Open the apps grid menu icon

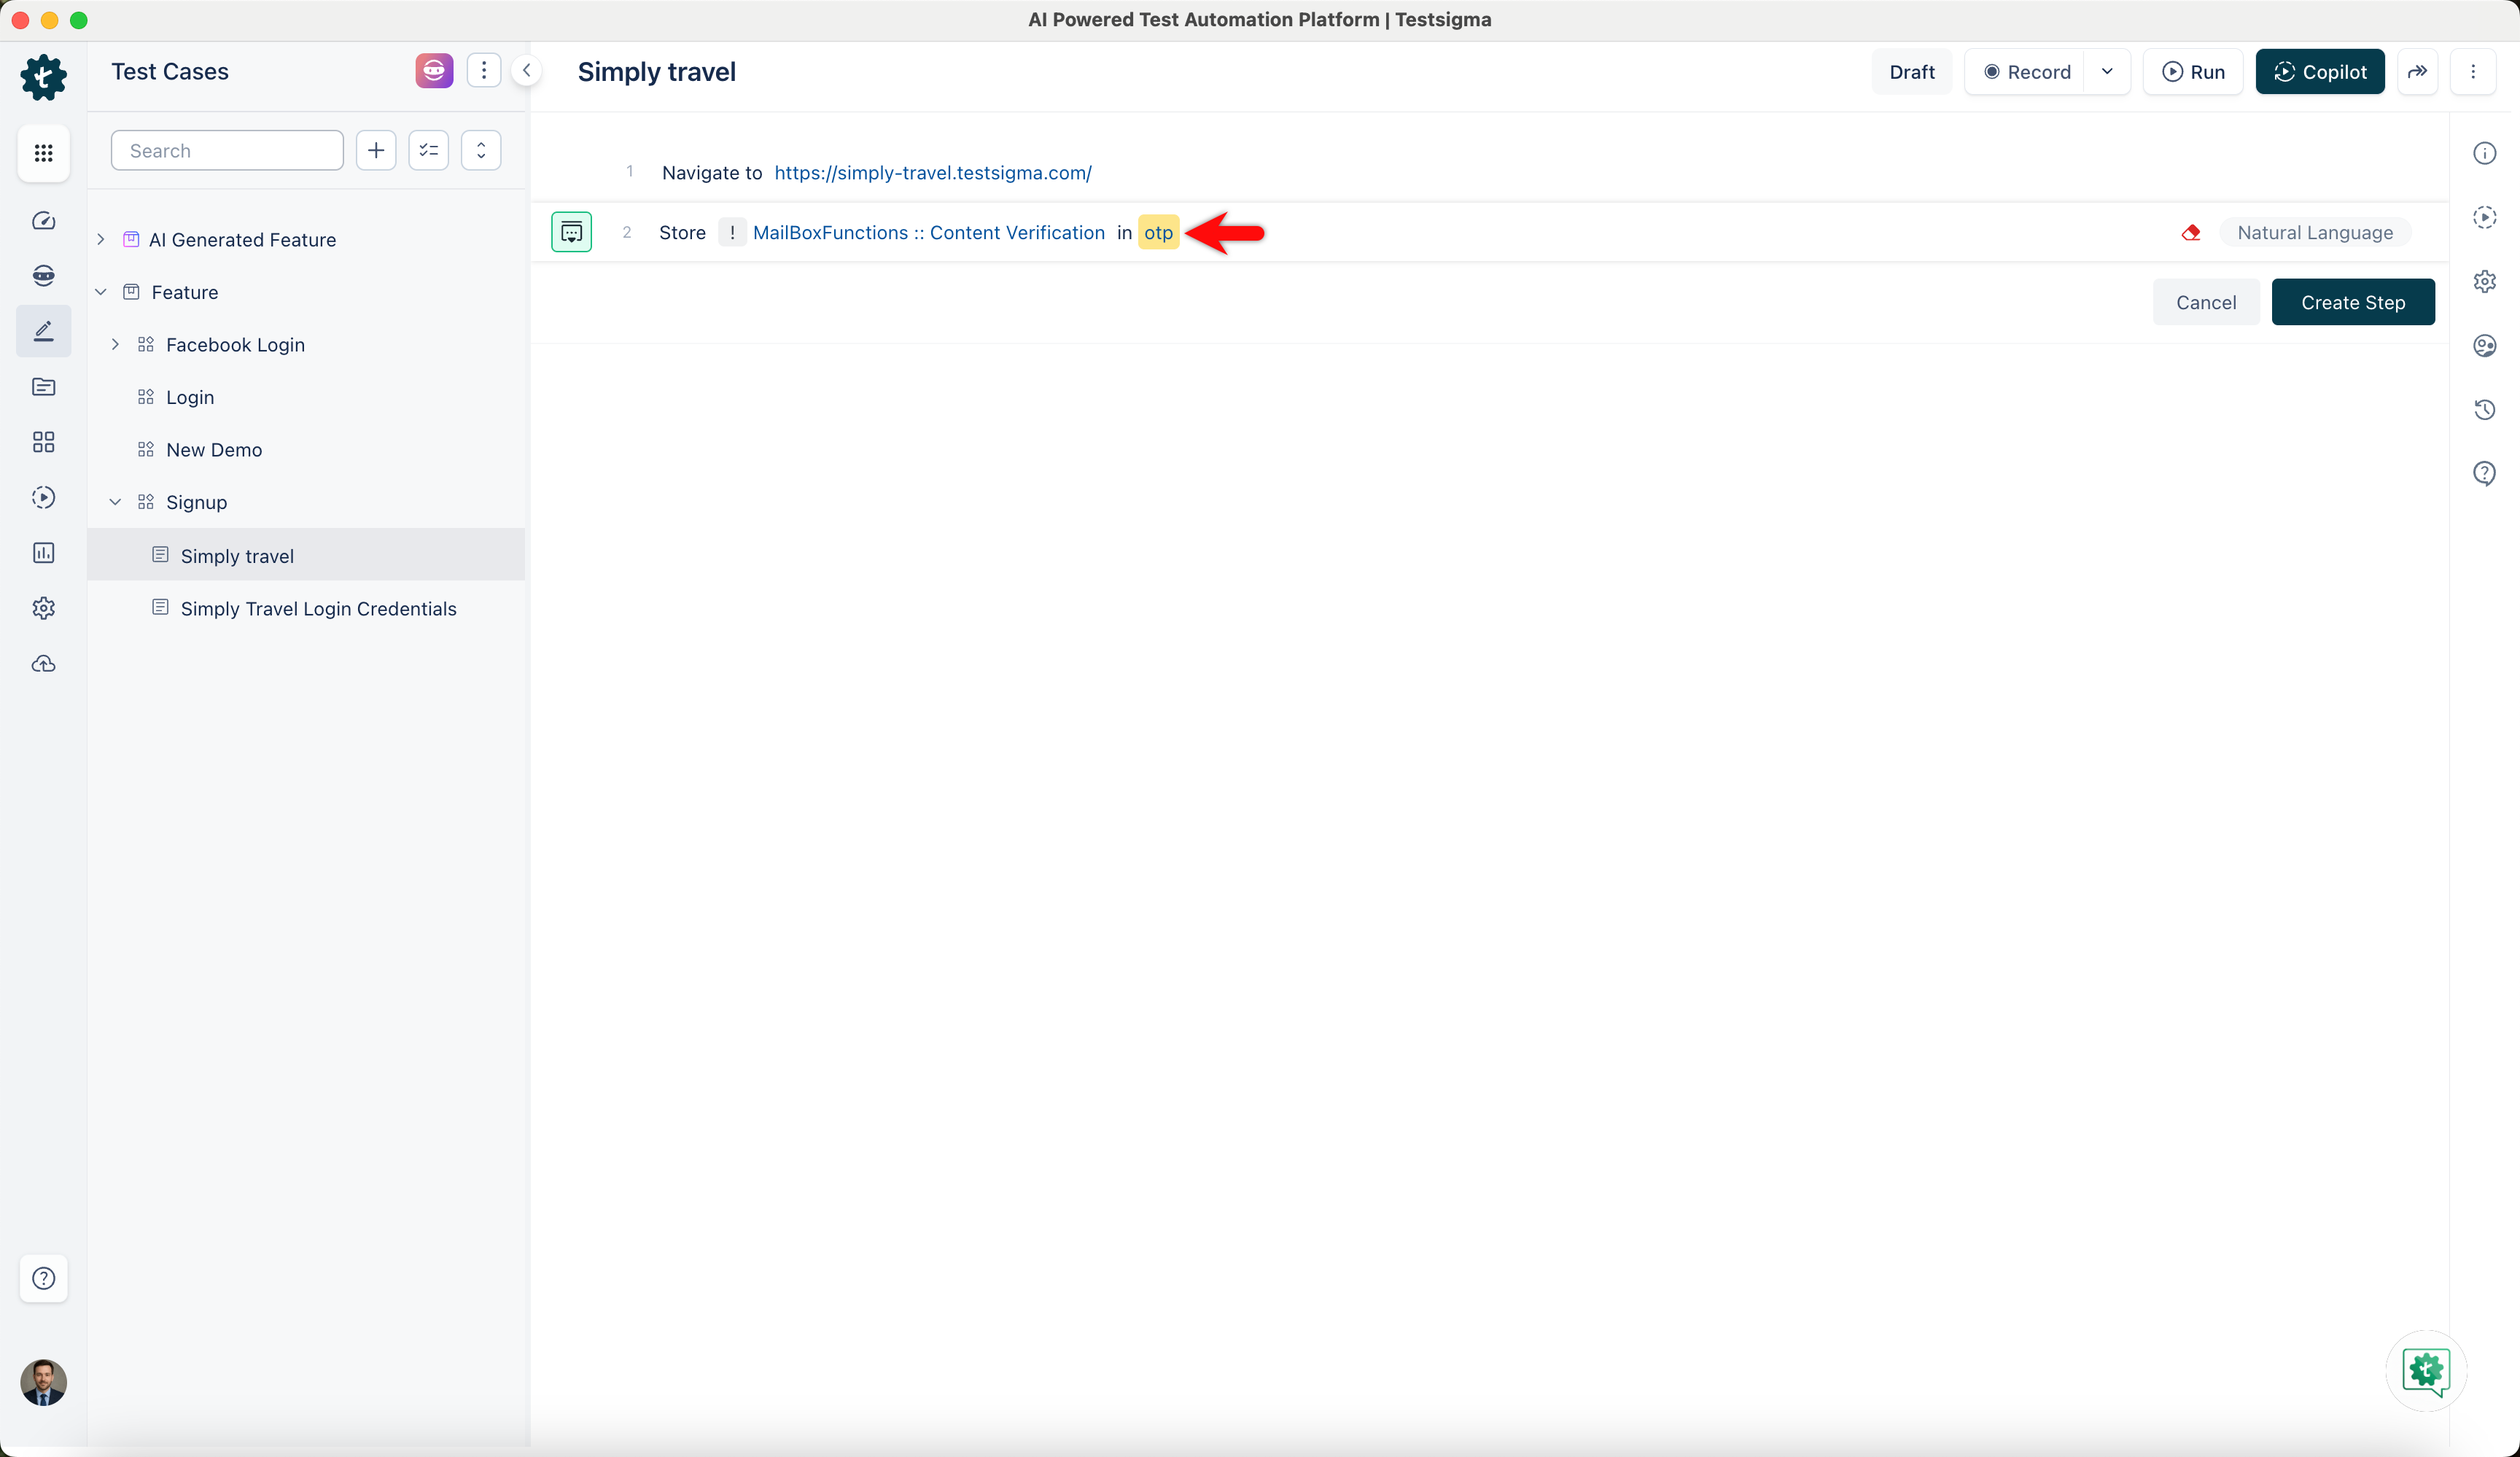[x=43, y=153]
